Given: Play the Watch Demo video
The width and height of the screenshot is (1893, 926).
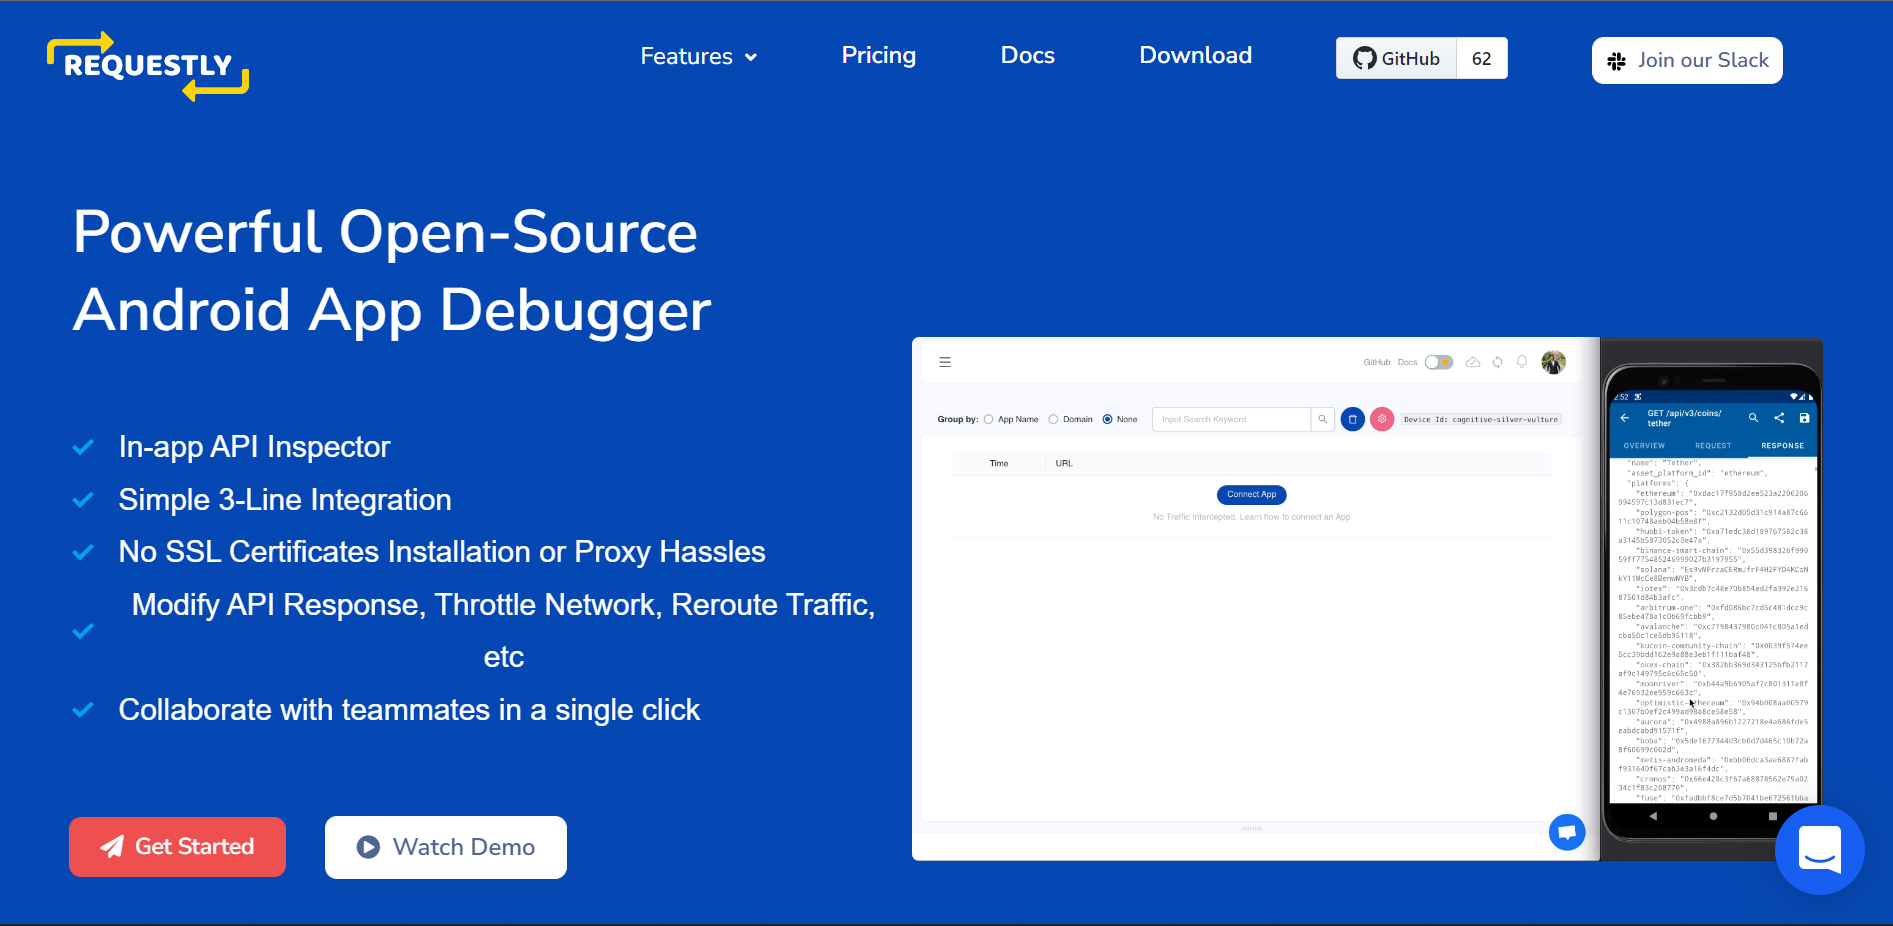Looking at the screenshot, I should pyautogui.click(x=446, y=847).
